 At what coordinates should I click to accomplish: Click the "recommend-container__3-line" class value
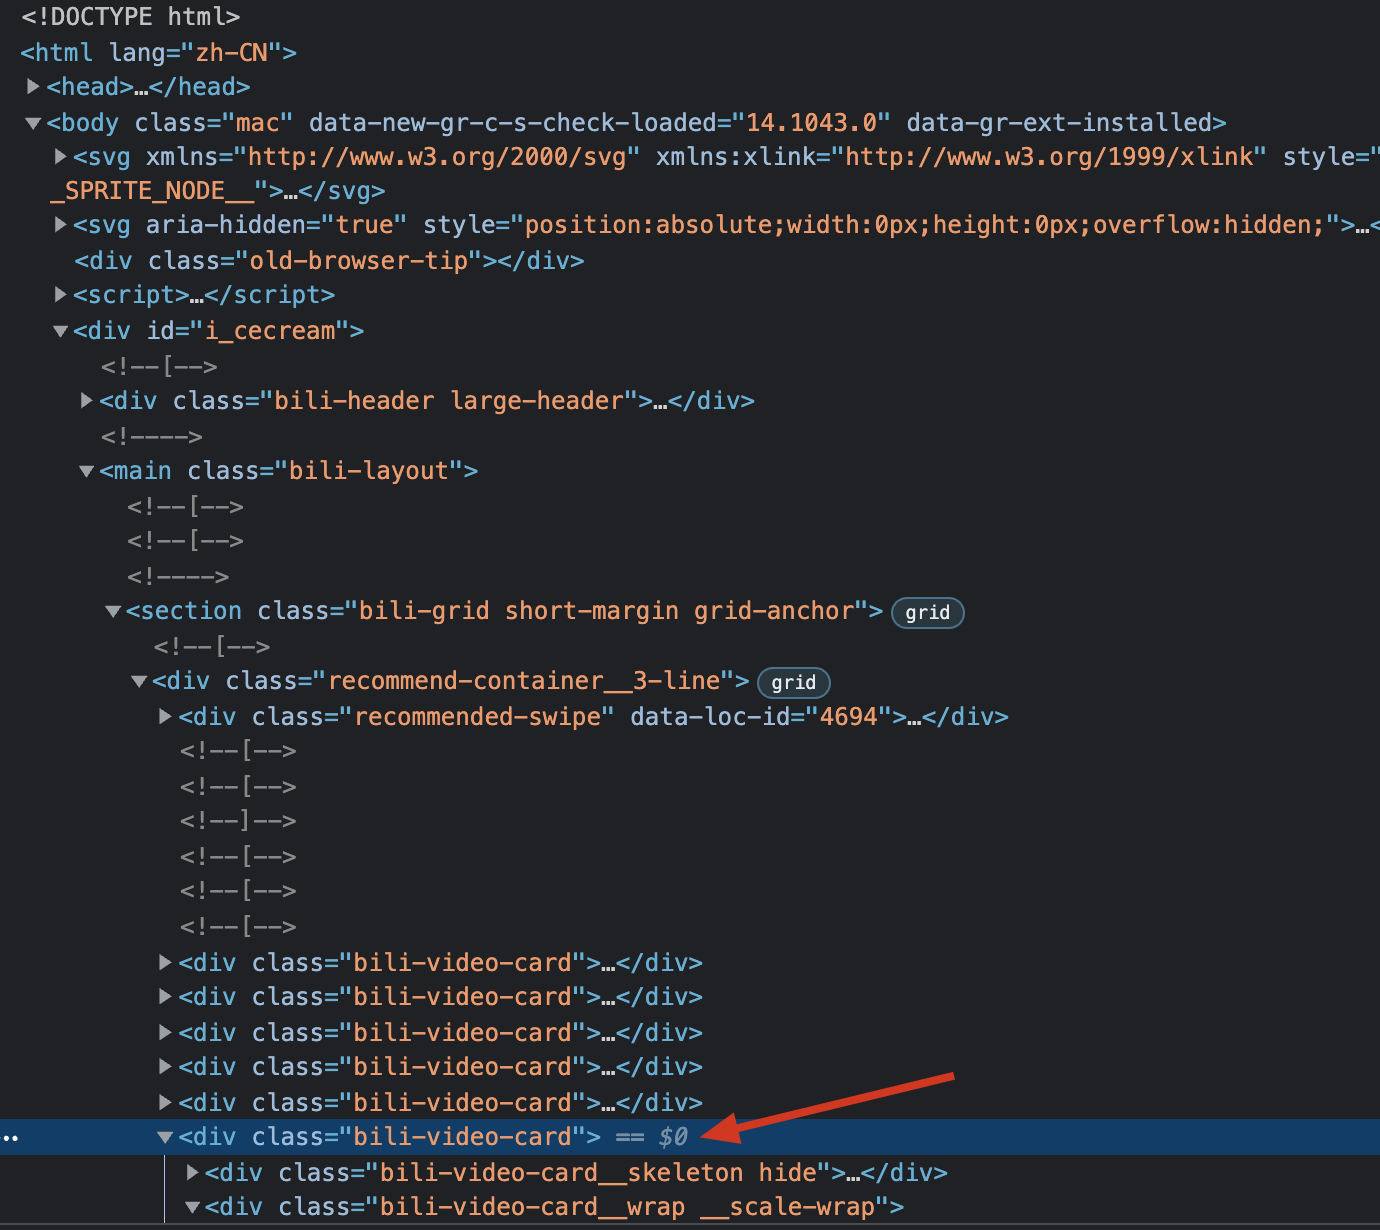(x=524, y=681)
